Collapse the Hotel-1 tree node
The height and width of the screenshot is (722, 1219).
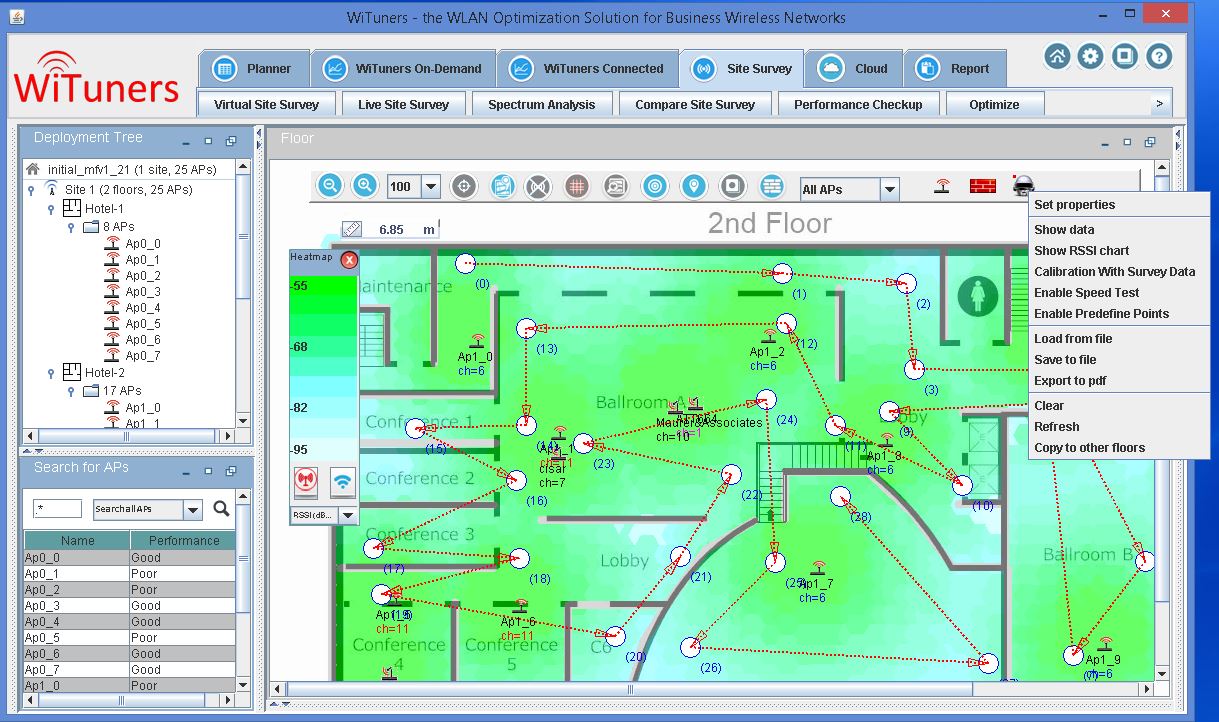coord(51,210)
